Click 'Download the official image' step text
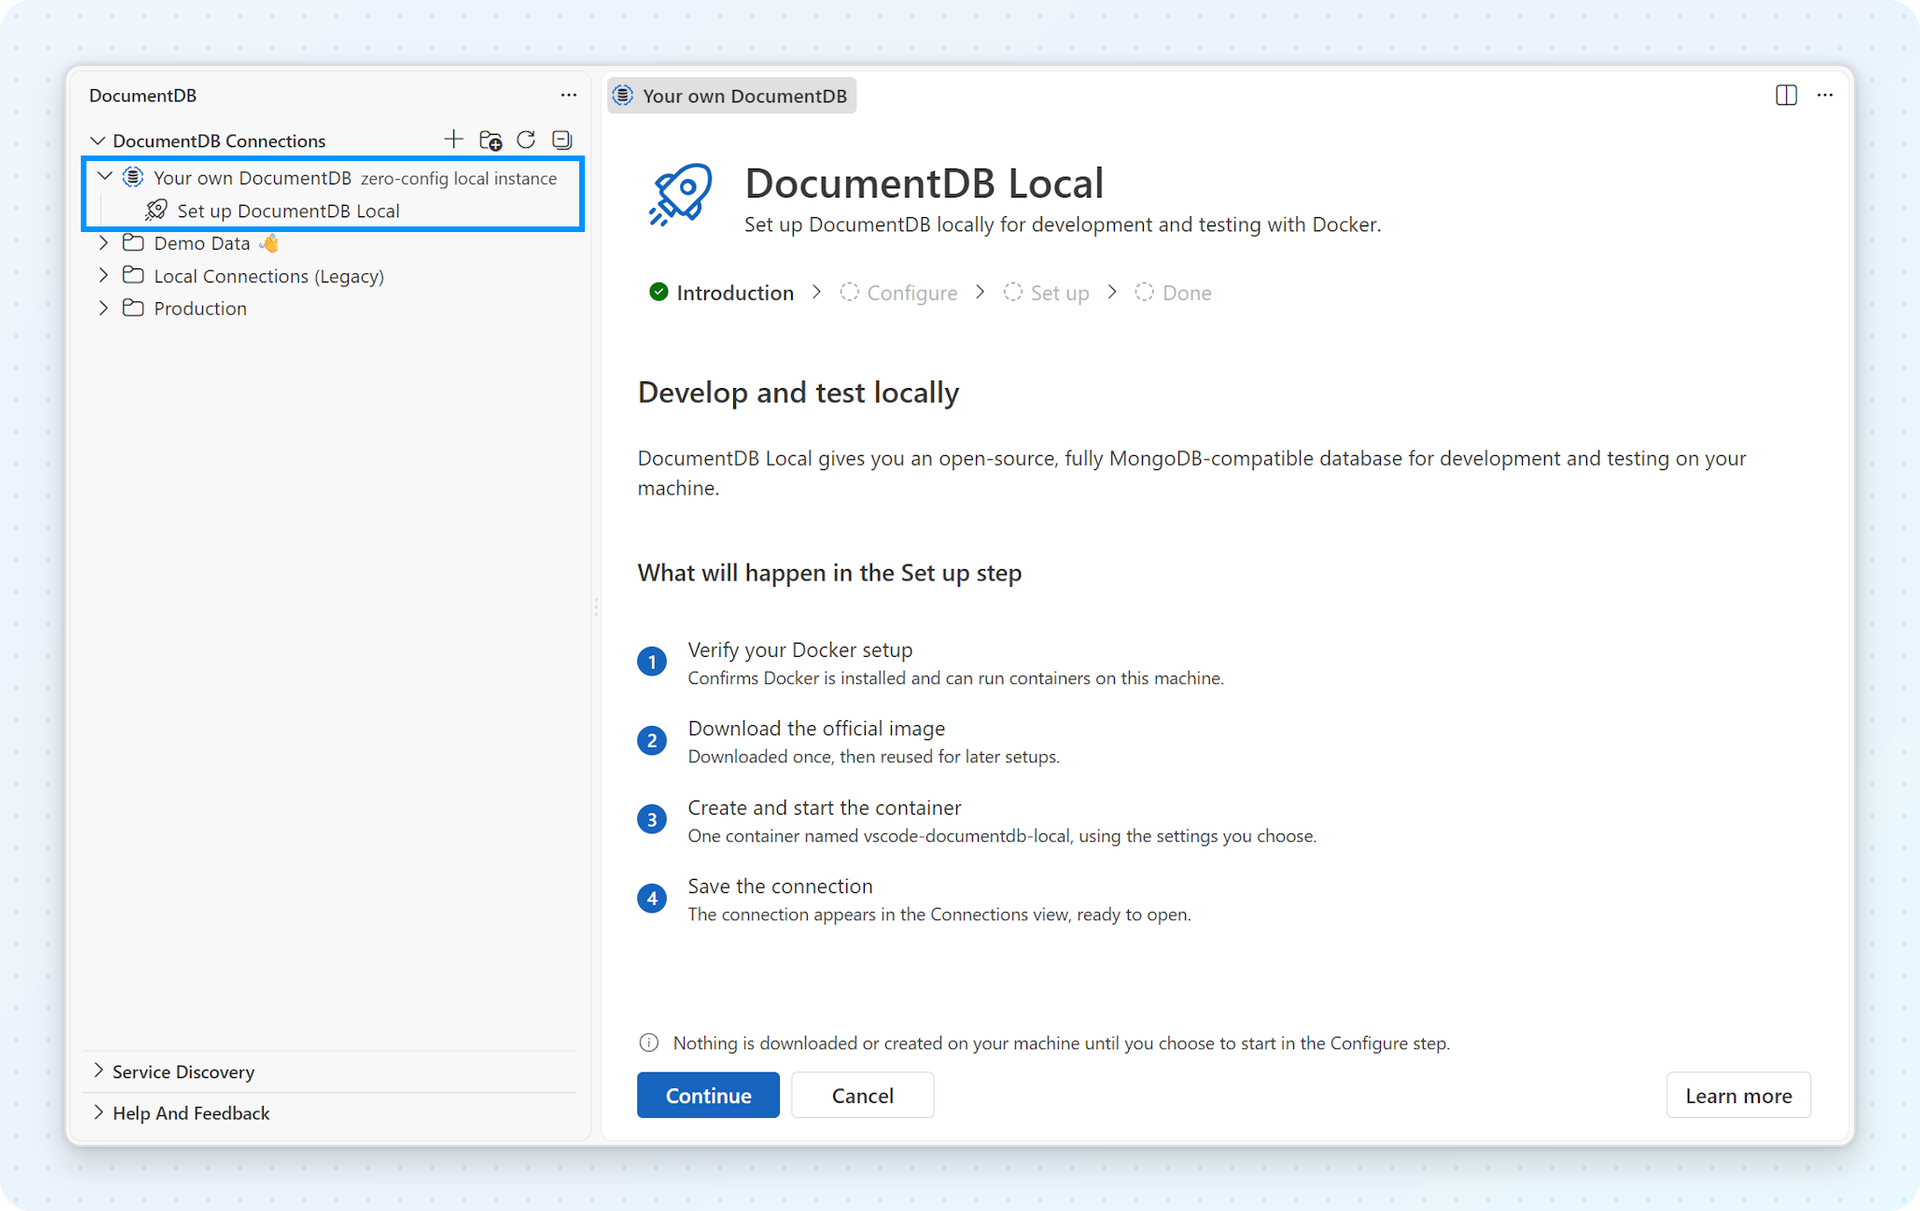The height and width of the screenshot is (1211, 1920). [816, 728]
